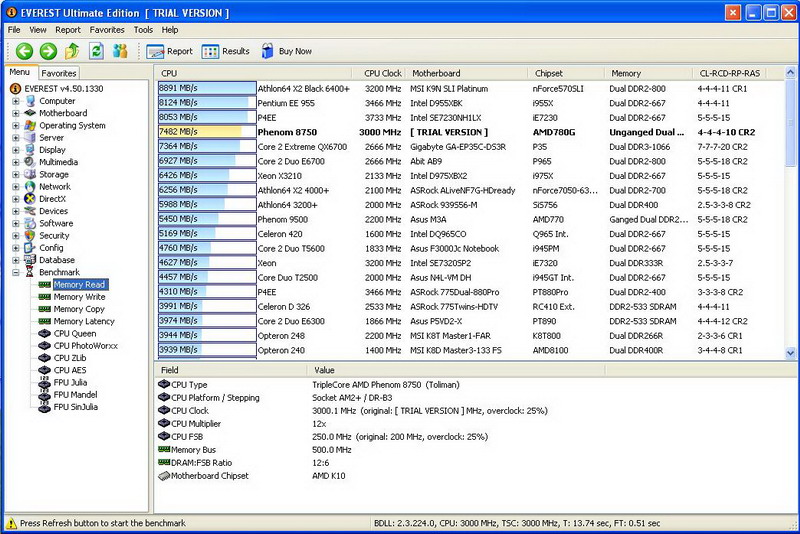This screenshot has height=534, width=800.
Task: Click the results scrollbar down arrow
Action: click(790, 352)
